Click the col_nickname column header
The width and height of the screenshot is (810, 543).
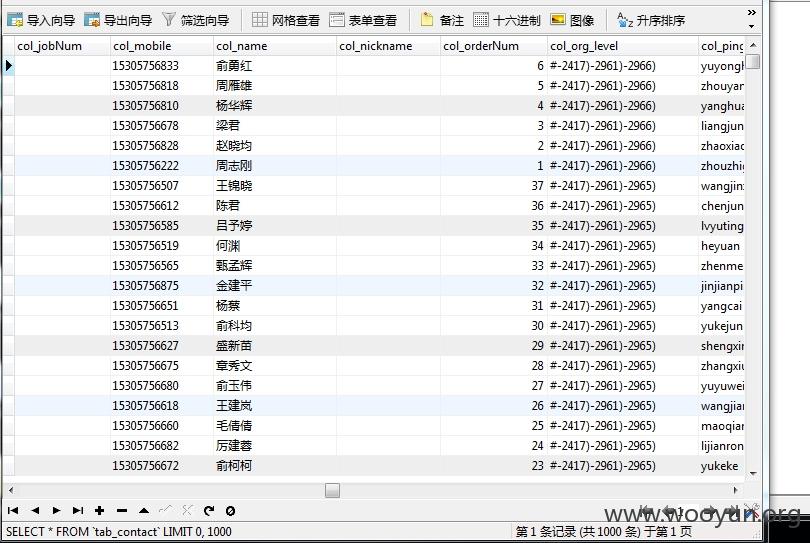[388, 46]
